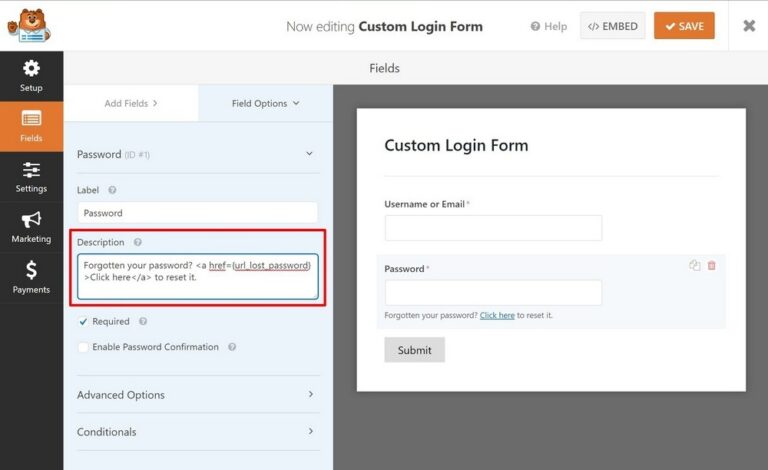
Task: Follow the 'Click here' reset link
Action: click(x=497, y=315)
